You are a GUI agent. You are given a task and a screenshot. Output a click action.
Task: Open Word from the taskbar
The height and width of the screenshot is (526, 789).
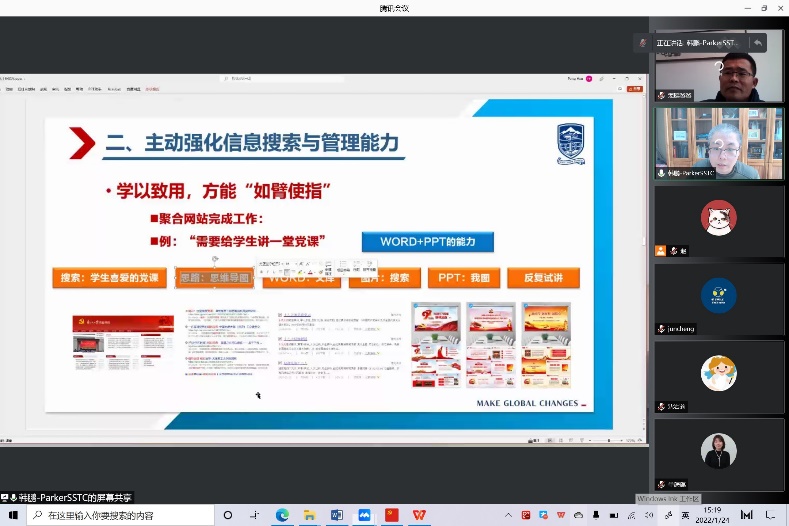[337, 515]
